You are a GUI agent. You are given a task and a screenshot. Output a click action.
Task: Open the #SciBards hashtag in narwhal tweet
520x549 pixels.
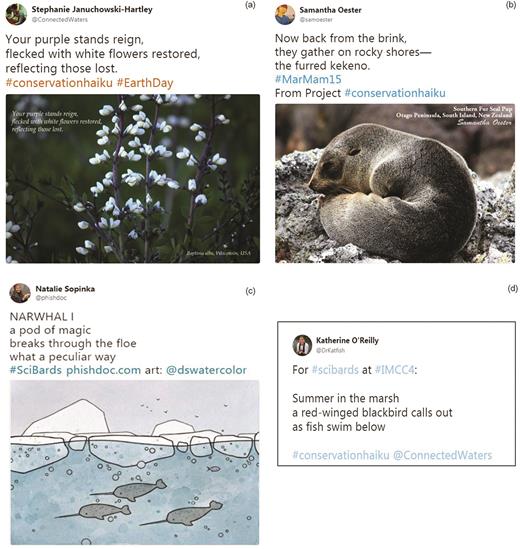(36, 370)
